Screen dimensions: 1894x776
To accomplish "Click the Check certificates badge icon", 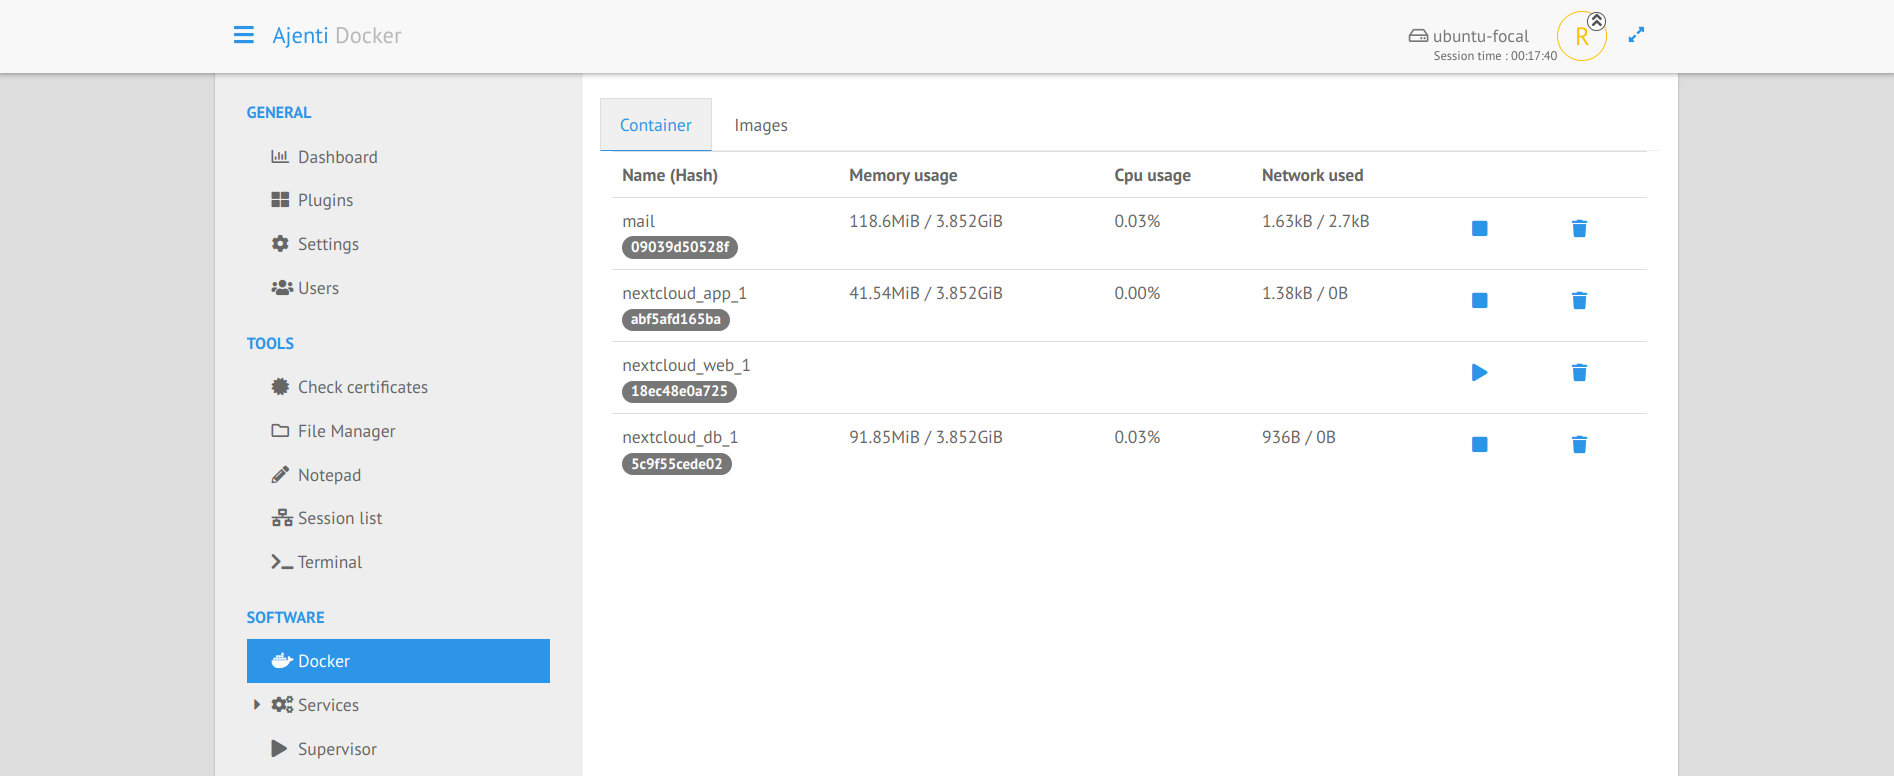I will tap(280, 387).
